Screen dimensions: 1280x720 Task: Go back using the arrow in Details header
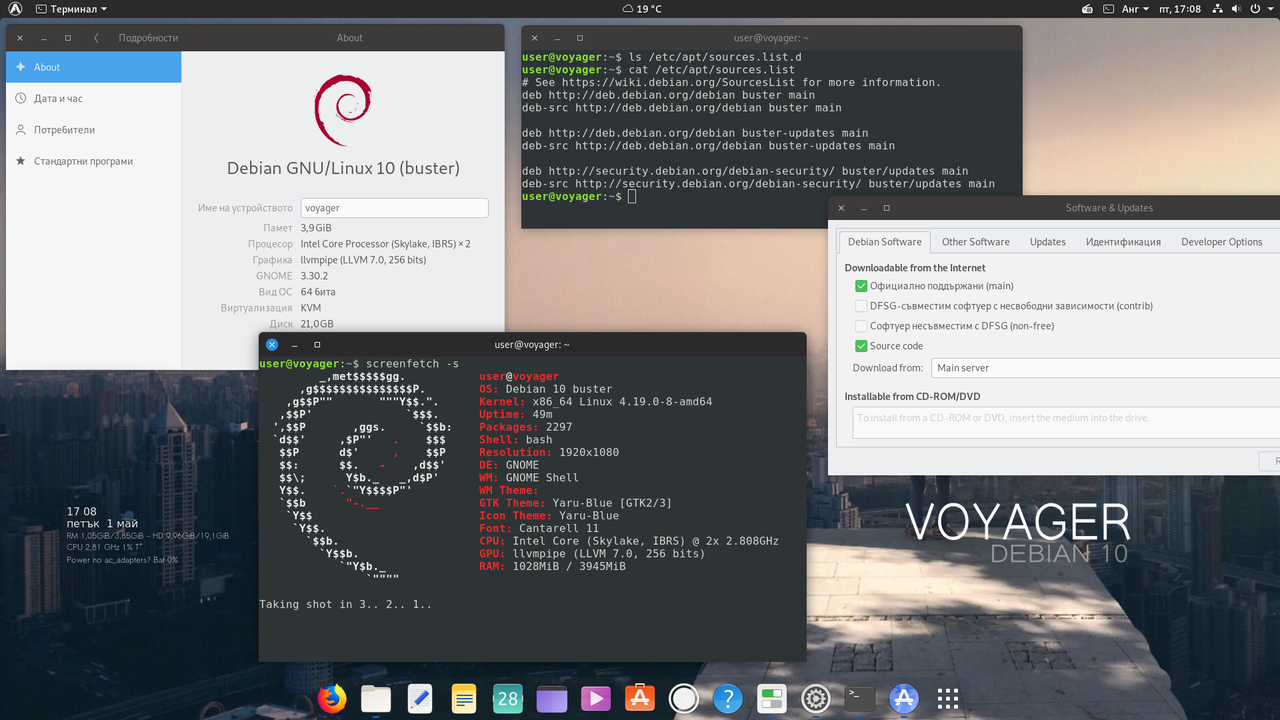coord(96,38)
